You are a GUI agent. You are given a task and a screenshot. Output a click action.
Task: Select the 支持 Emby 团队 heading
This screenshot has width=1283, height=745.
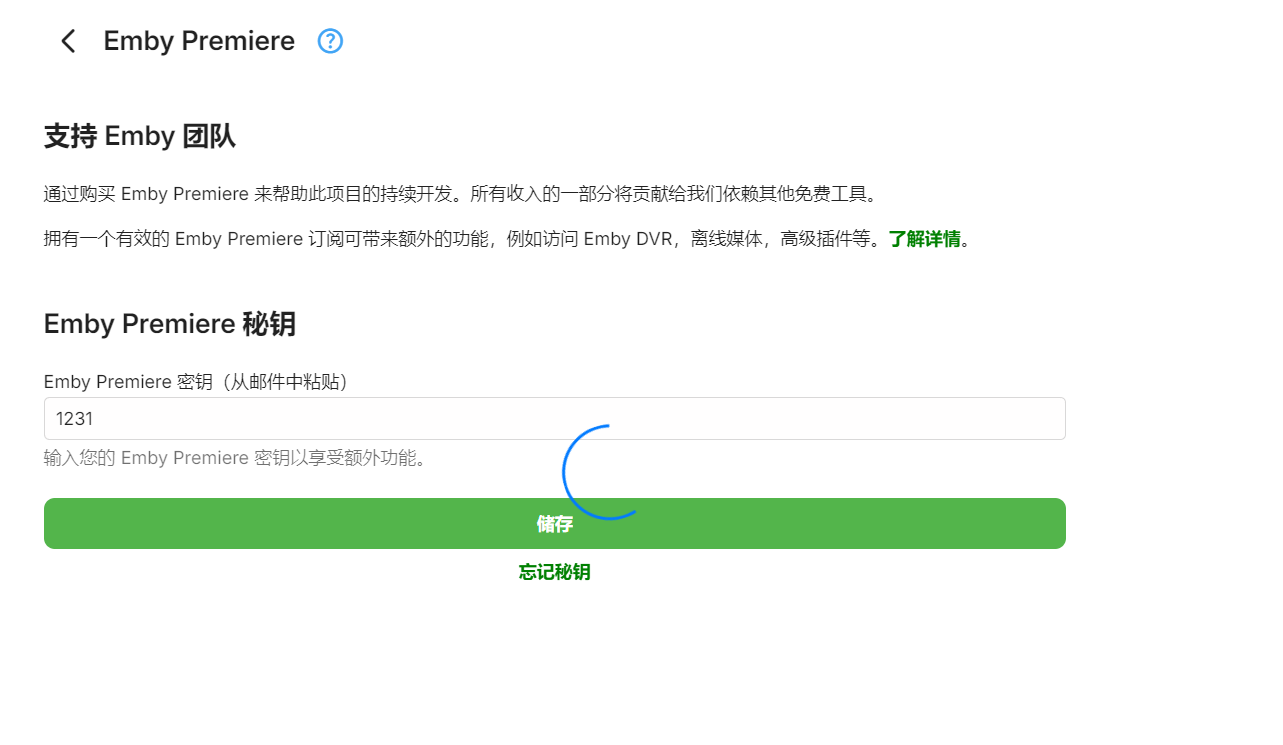[140, 136]
